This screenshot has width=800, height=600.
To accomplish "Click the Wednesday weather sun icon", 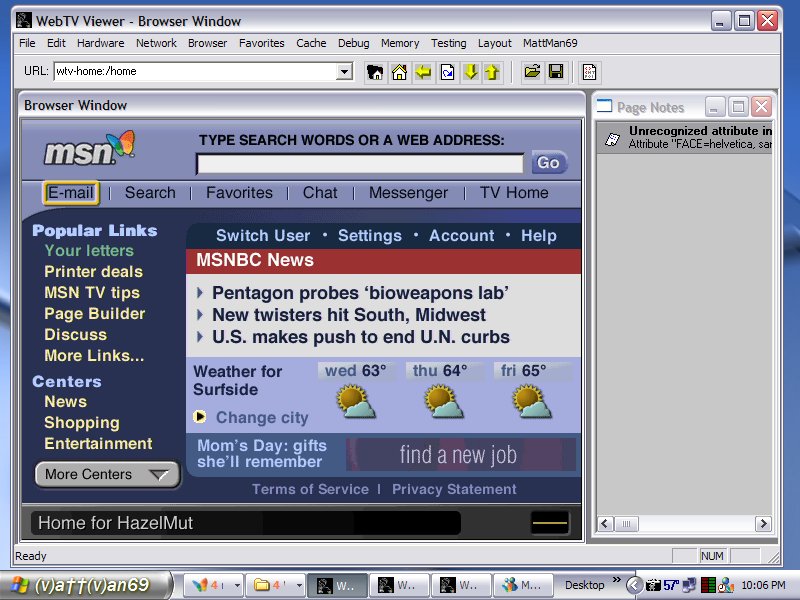I will (356, 402).
